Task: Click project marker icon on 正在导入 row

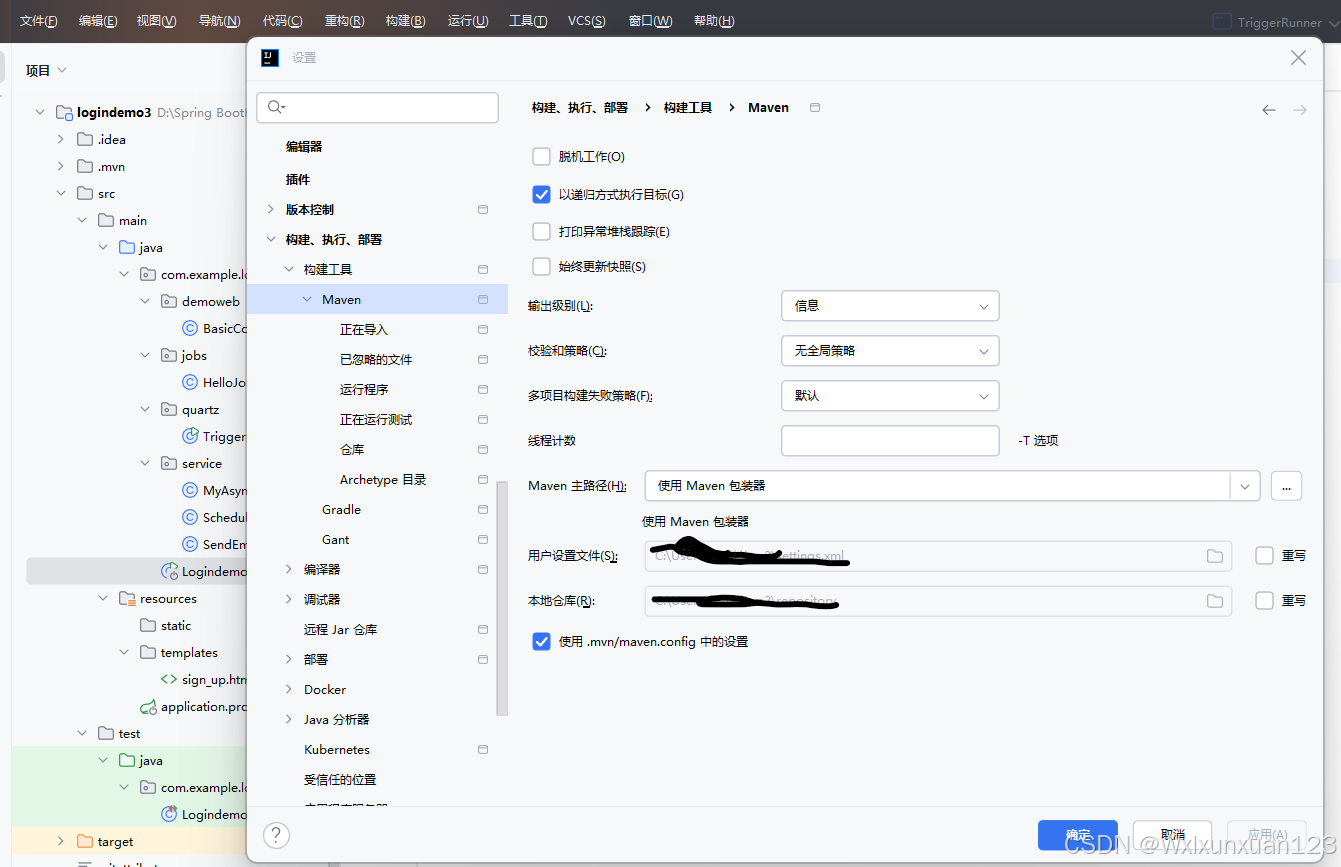Action: (x=483, y=330)
